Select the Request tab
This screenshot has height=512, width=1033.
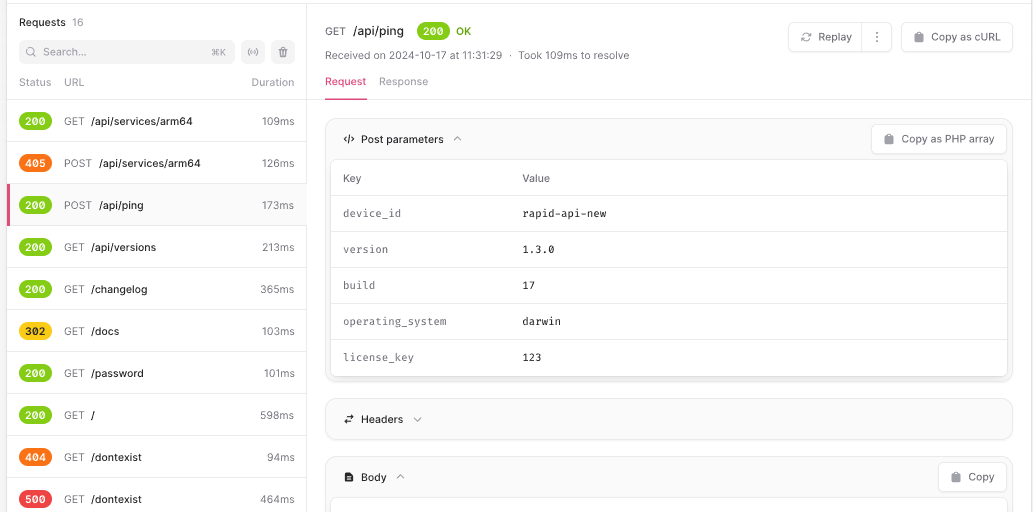tap(345, 82)
